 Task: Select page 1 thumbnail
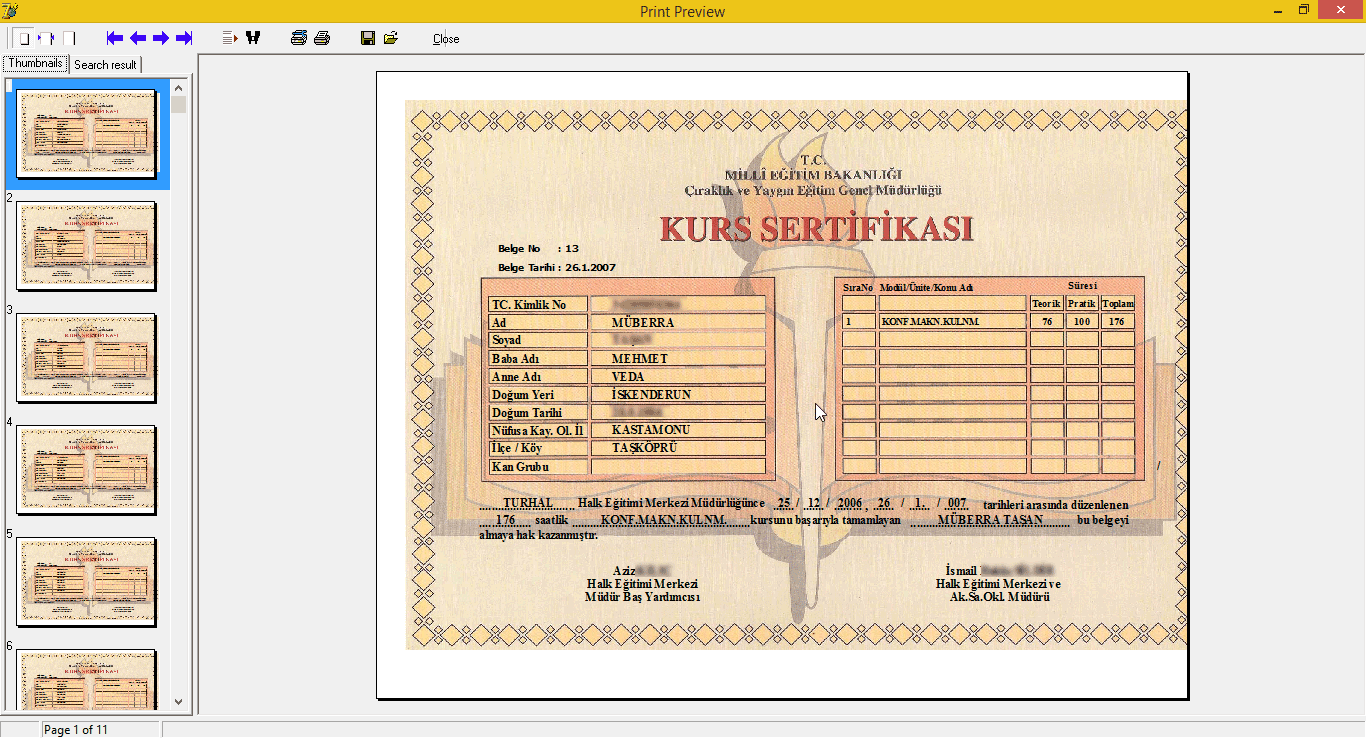[x=87, y=134]
